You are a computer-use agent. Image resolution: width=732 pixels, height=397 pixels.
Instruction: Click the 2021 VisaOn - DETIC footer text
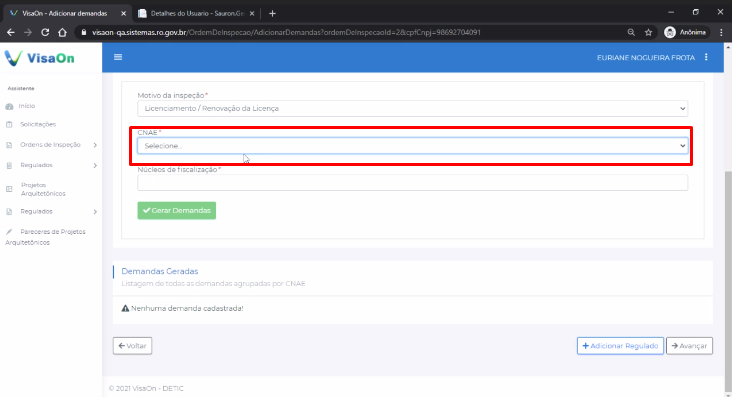click(x=146, y=388)
